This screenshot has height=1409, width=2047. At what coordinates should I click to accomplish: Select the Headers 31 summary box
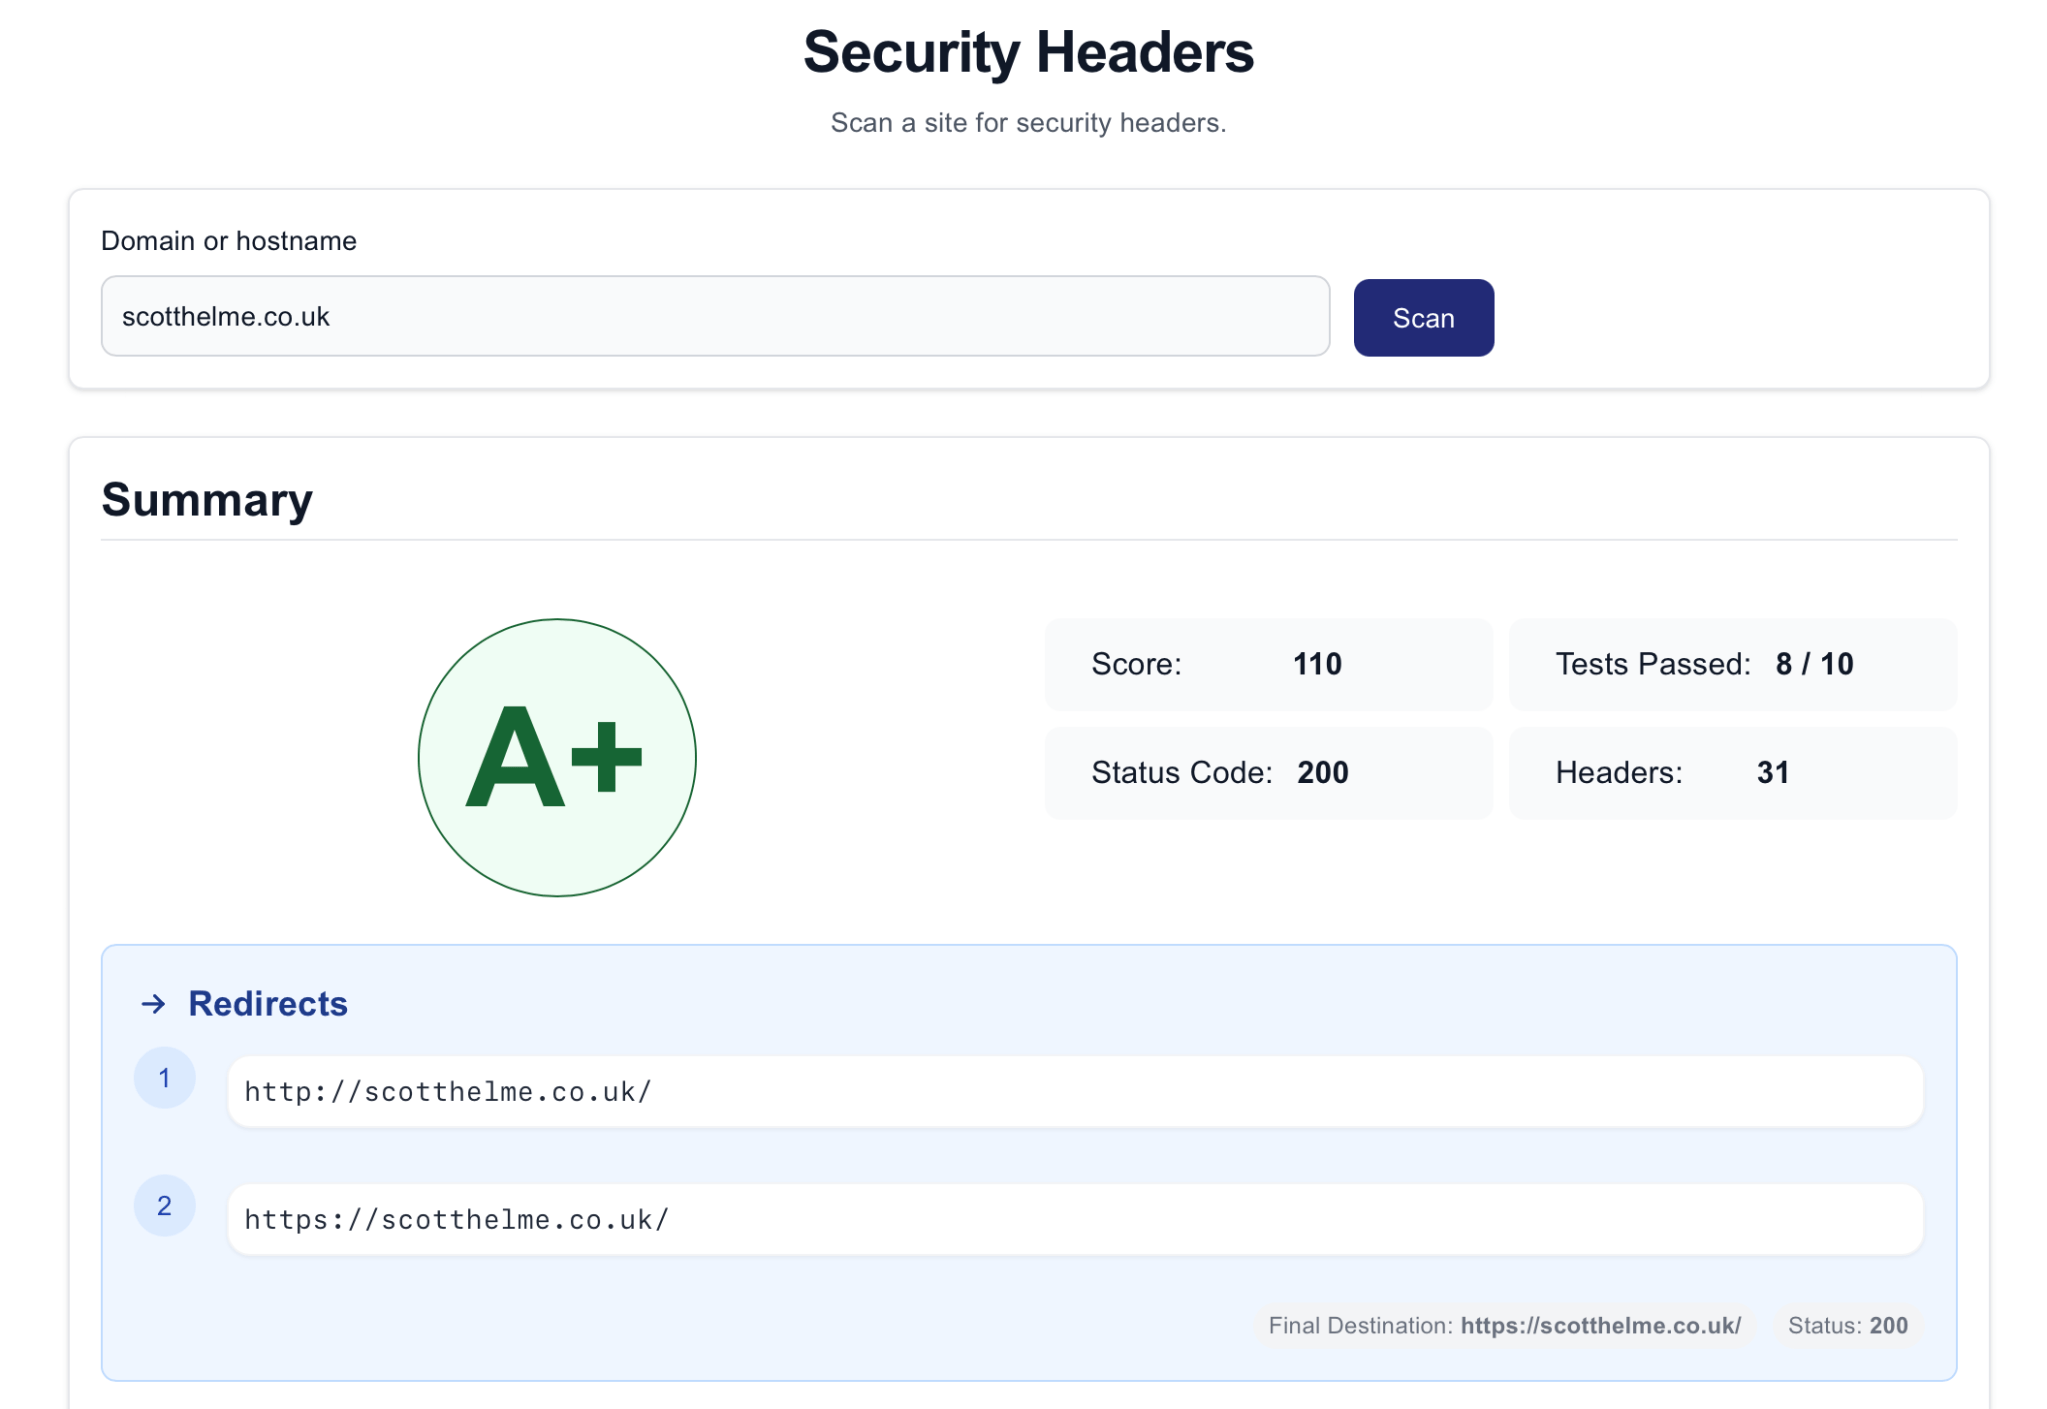tap(1732, 772)
